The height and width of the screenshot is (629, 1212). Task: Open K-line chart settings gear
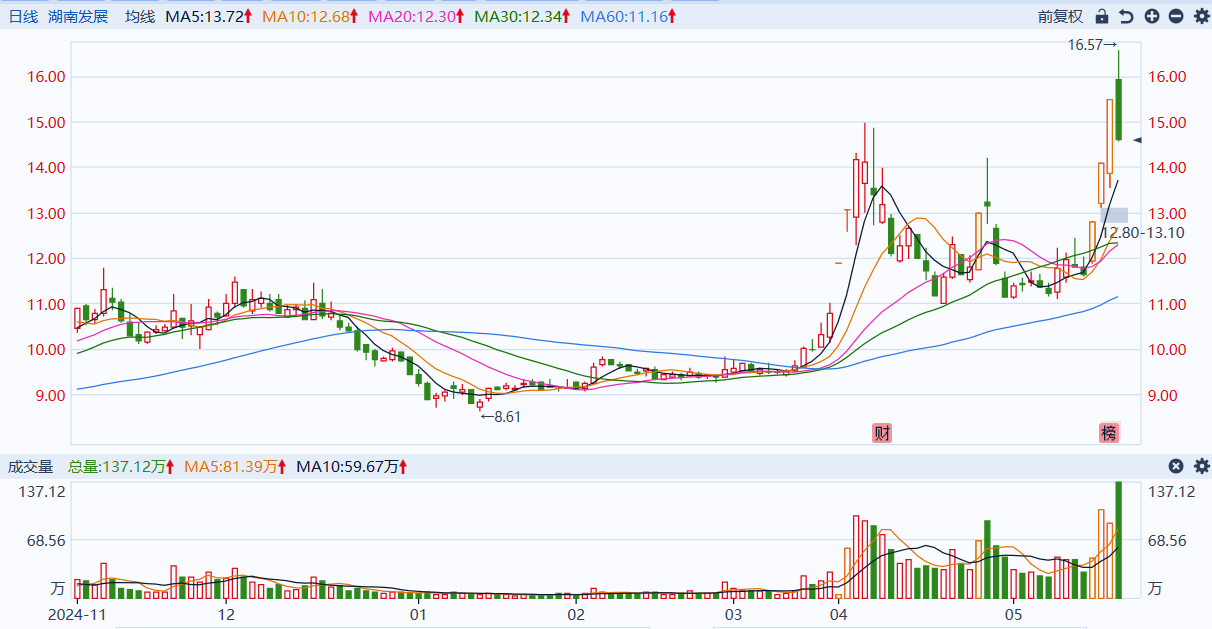tap(1200, 16)
